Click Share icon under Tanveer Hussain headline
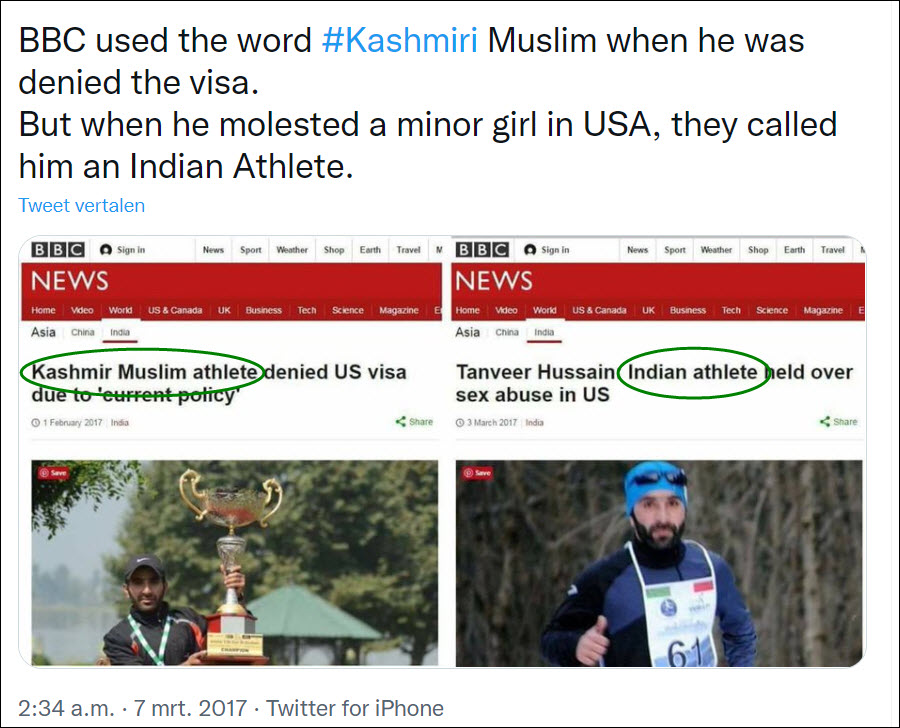Screen dimensions: 900x728 tap(825, 422)
